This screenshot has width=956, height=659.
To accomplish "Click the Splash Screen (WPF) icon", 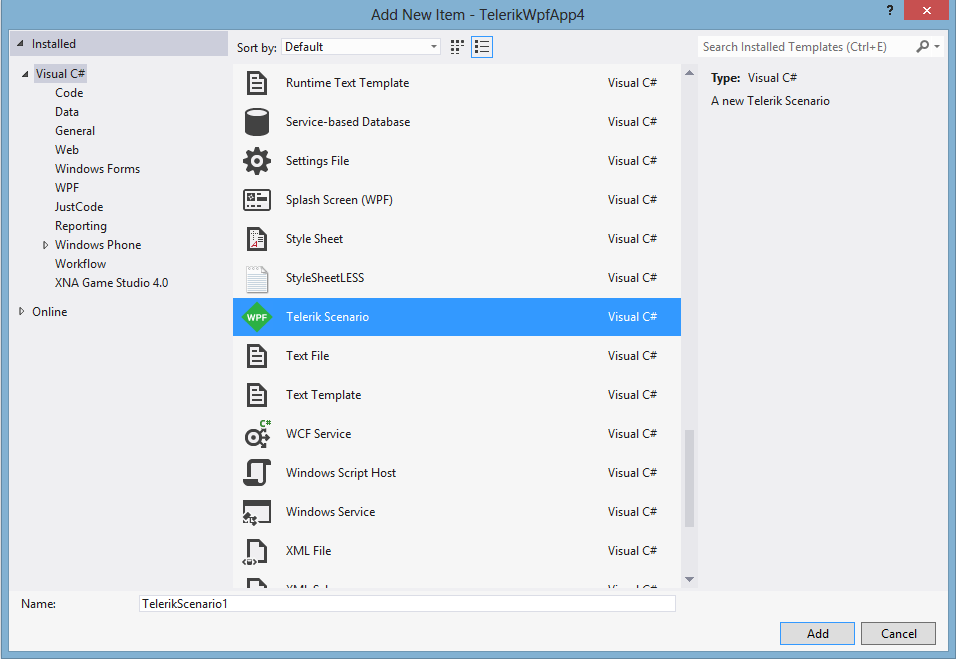I will (257, 200).
